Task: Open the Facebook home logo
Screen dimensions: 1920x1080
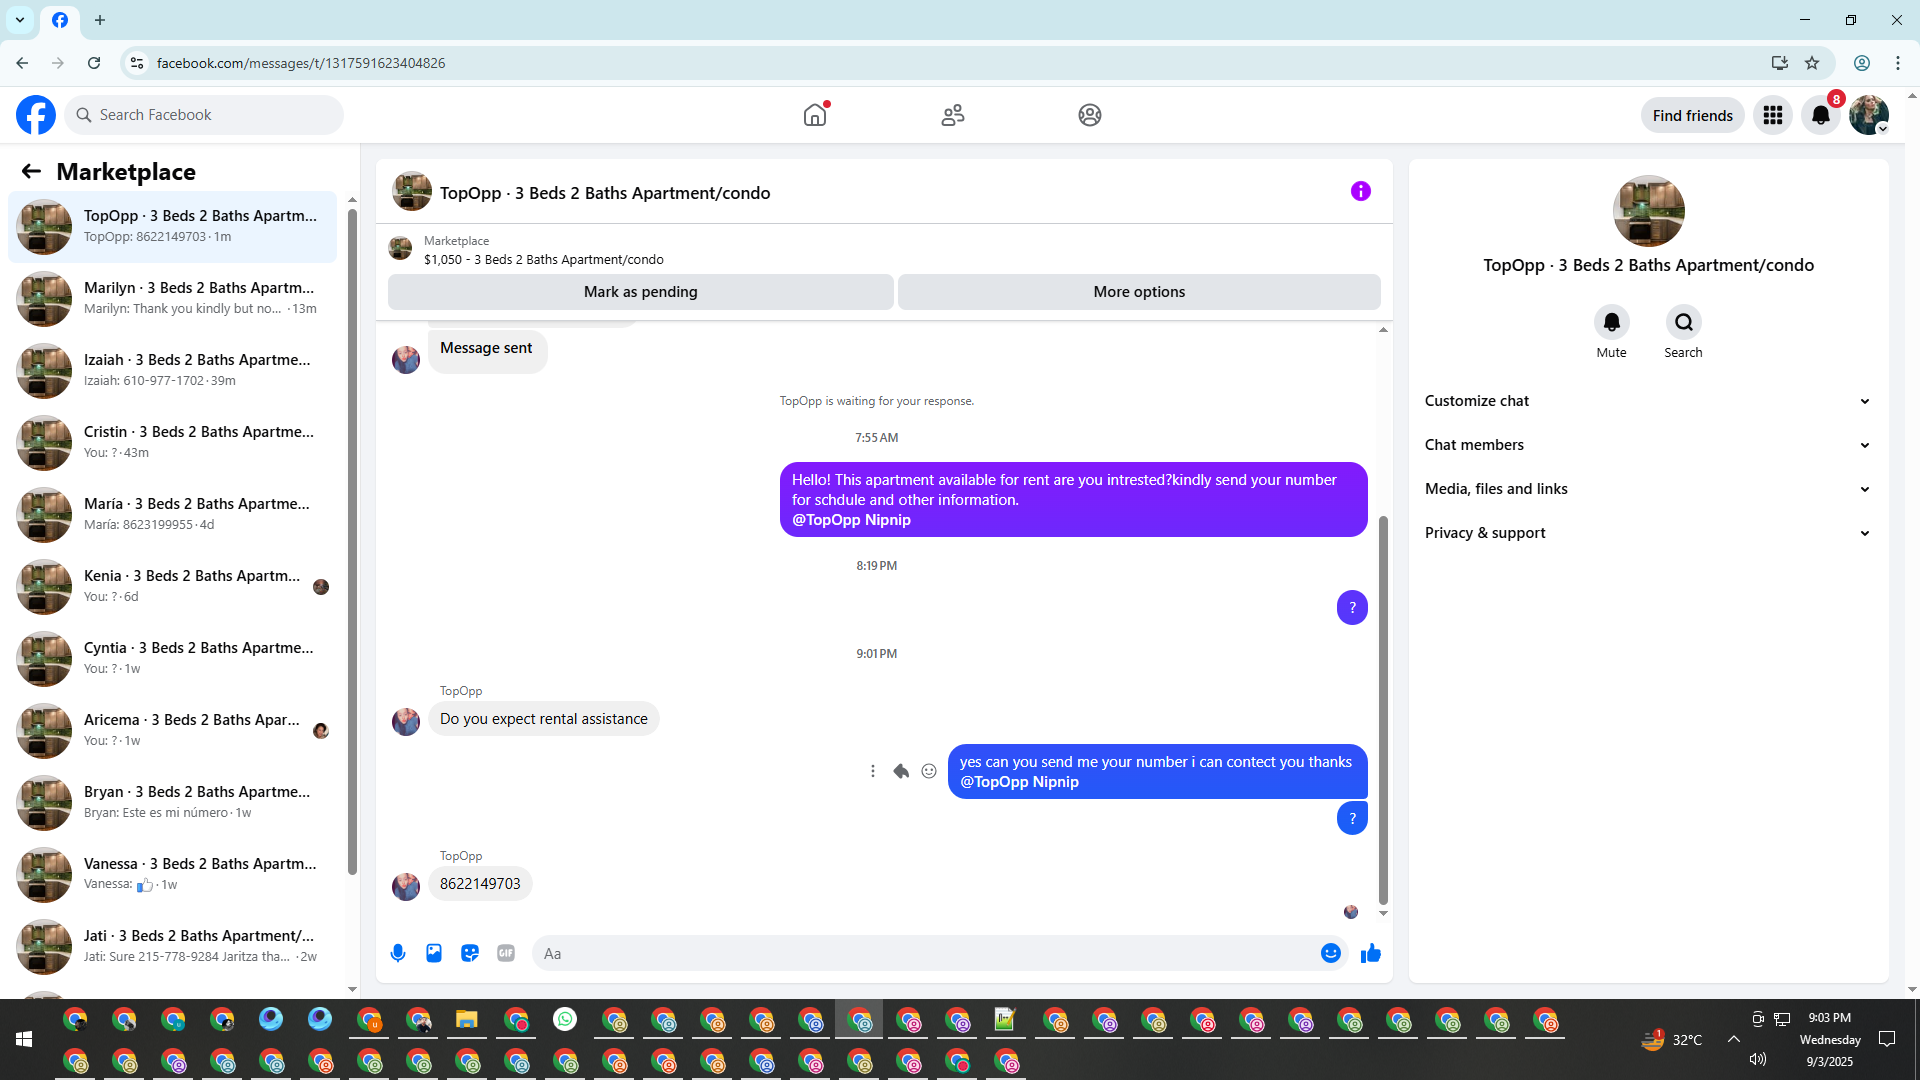Action: click(x=36, y=115)
